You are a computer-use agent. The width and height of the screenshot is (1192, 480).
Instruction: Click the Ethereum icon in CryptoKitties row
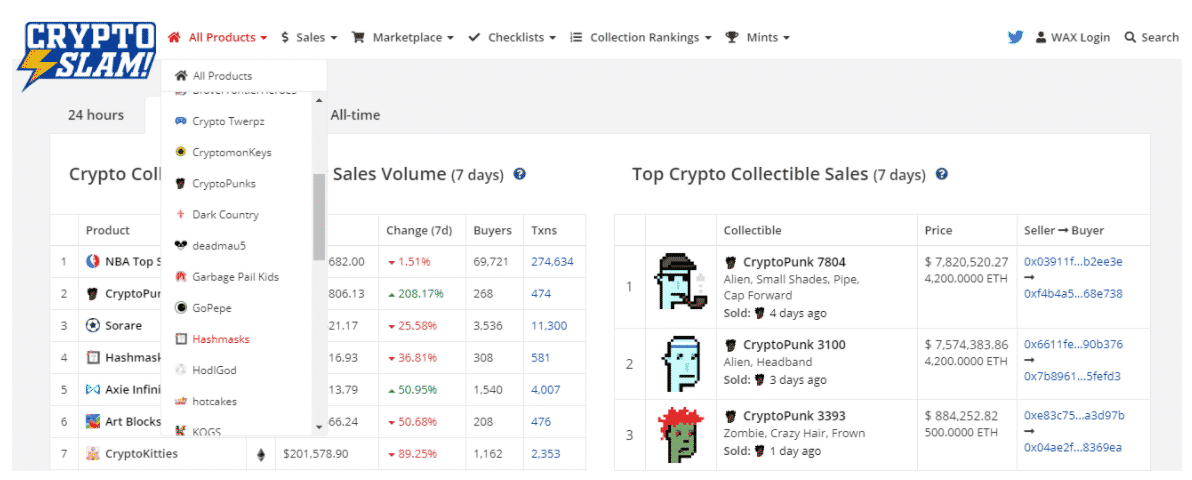[262, 454]
